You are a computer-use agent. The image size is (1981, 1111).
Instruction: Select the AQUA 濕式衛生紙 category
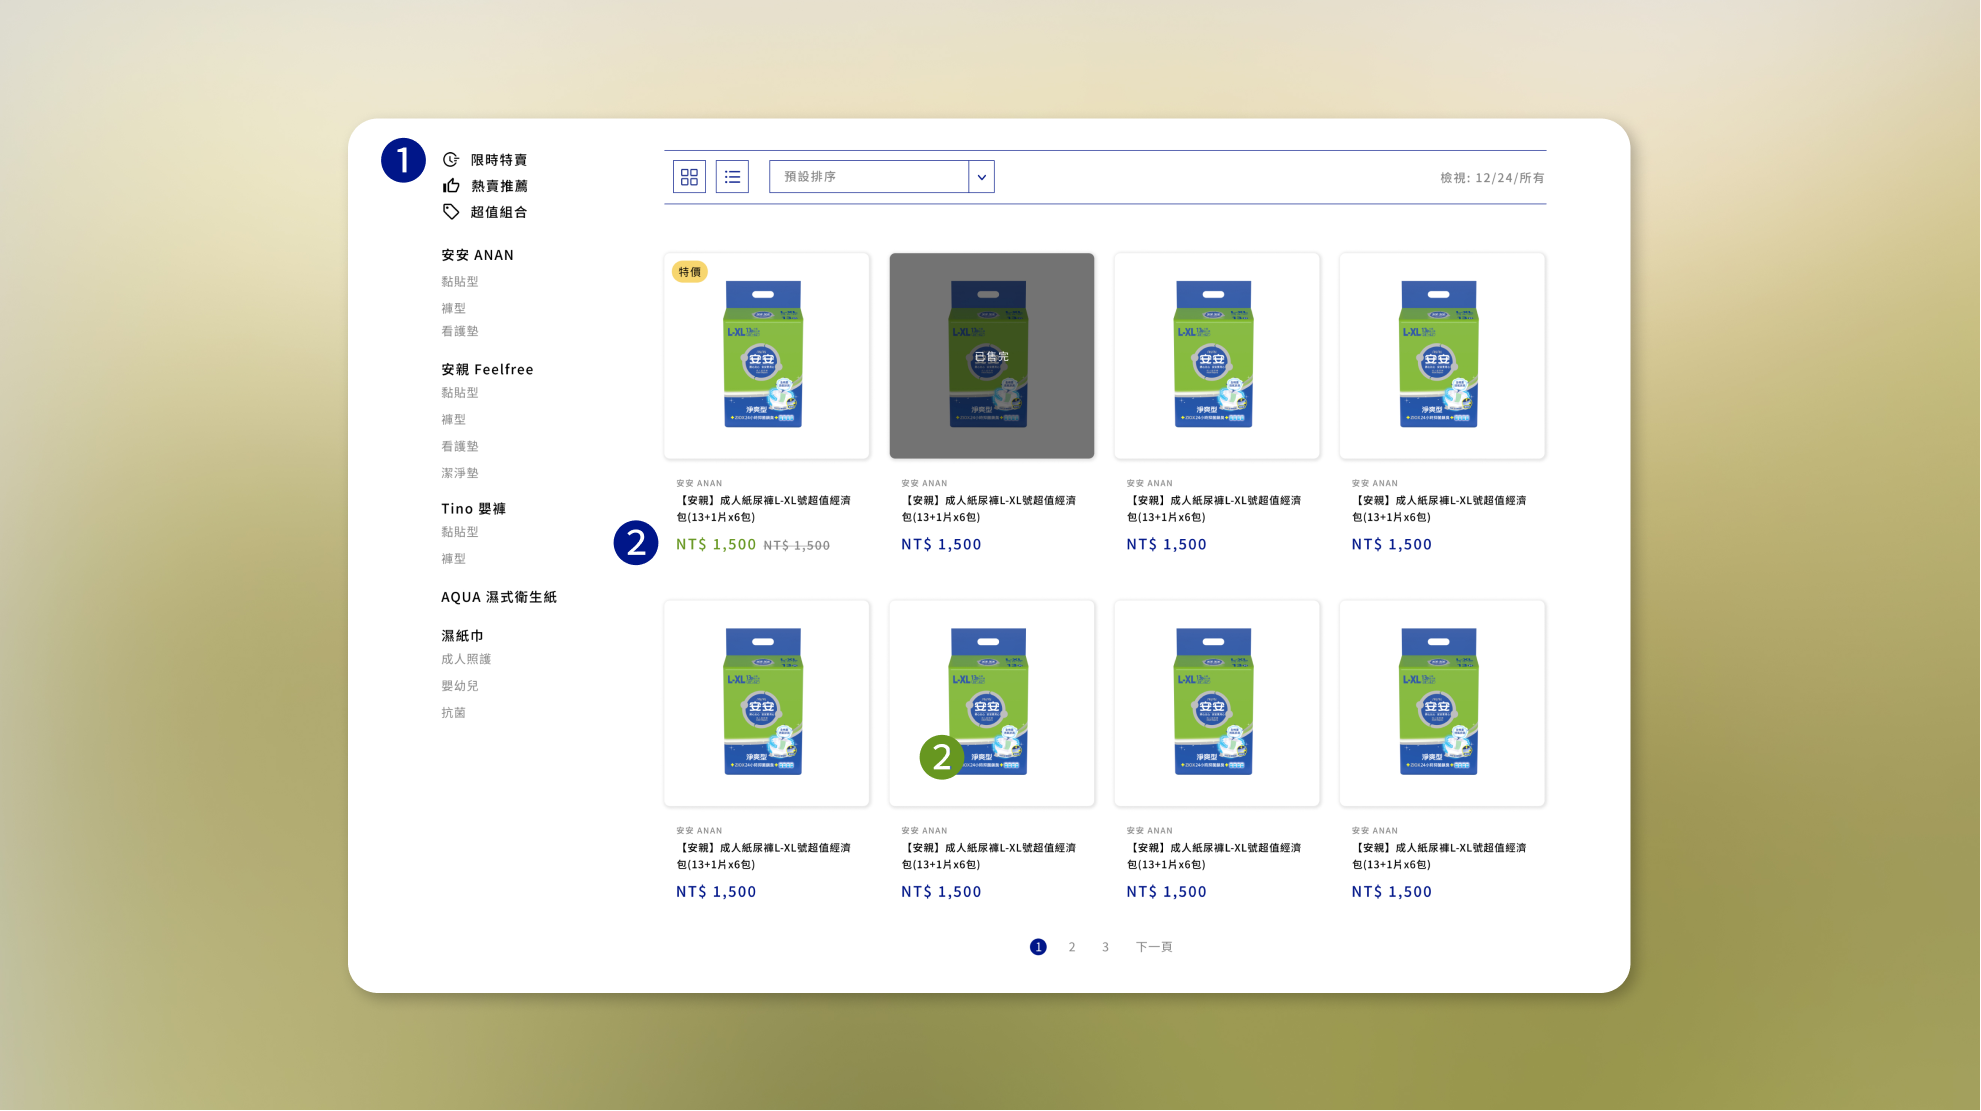499,597
